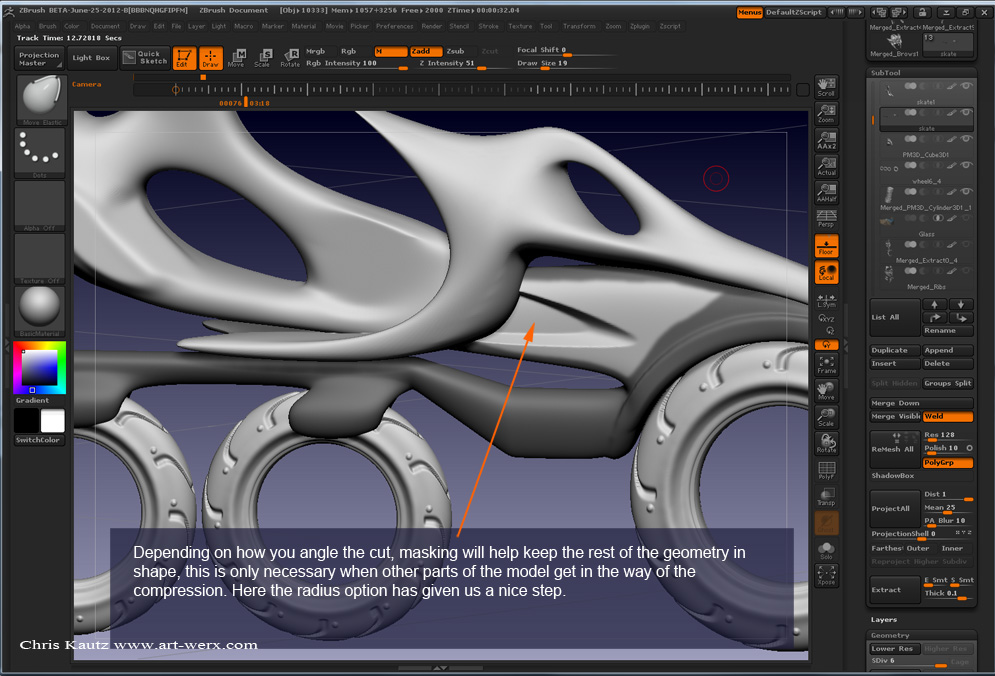Select the Rotate transform icon in top shelf

click(290, 58)
